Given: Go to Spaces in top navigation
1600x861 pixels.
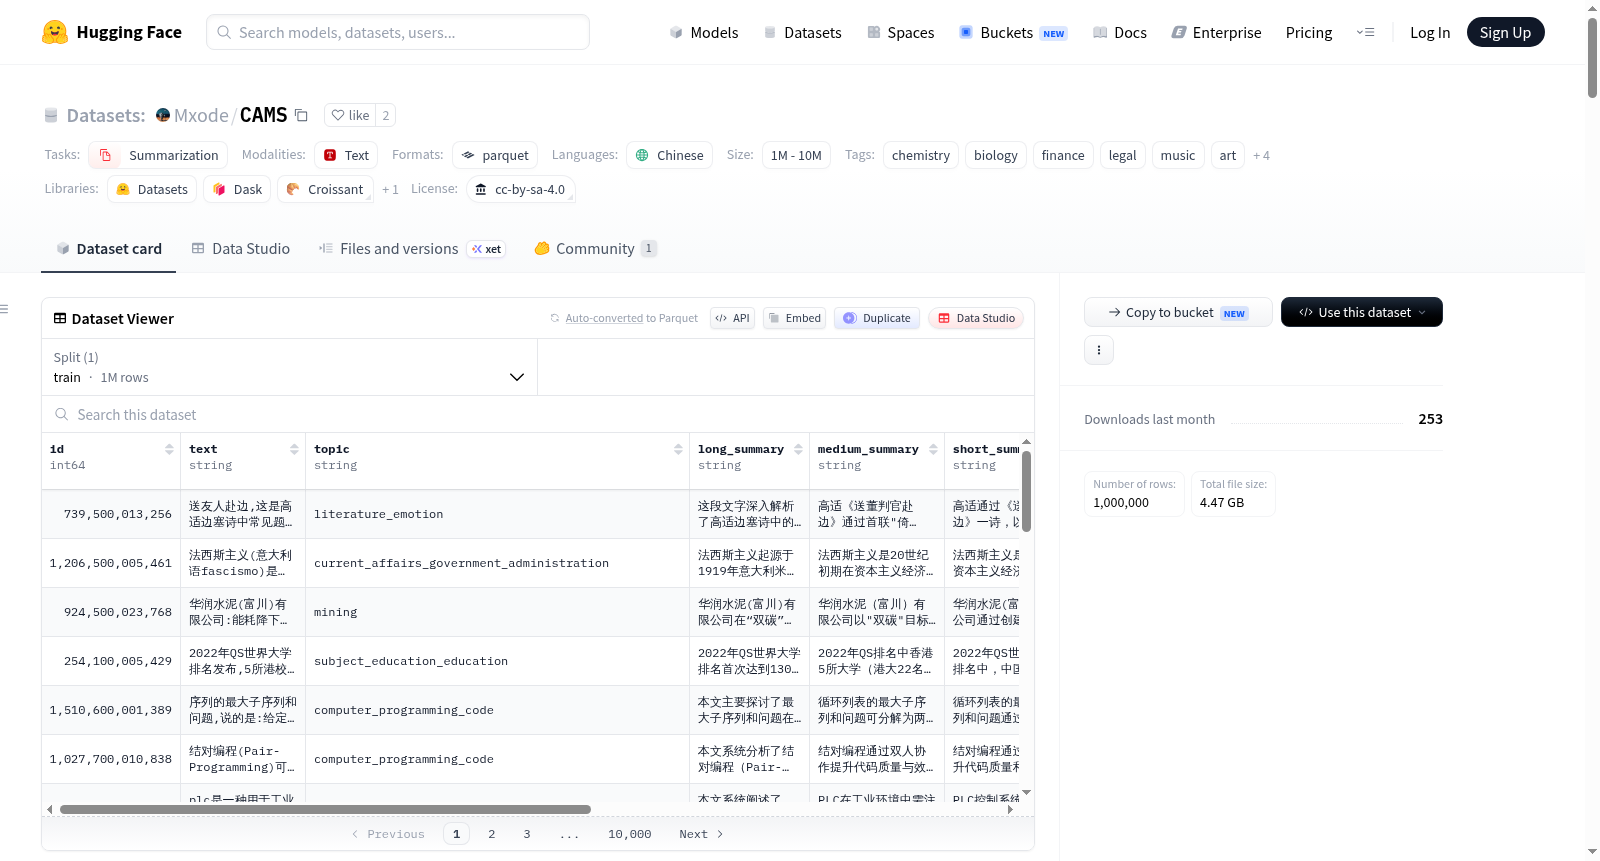Looking at the screenshot, I should pyautogui.click(x=900, y=32).
